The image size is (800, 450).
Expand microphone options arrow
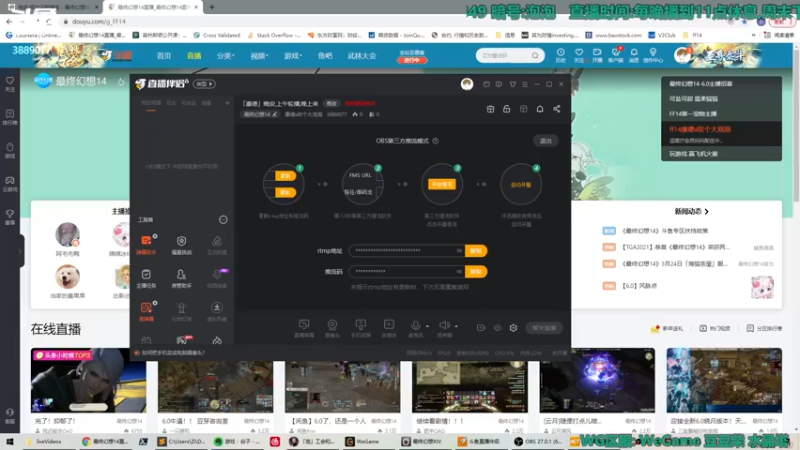[427, 326]
